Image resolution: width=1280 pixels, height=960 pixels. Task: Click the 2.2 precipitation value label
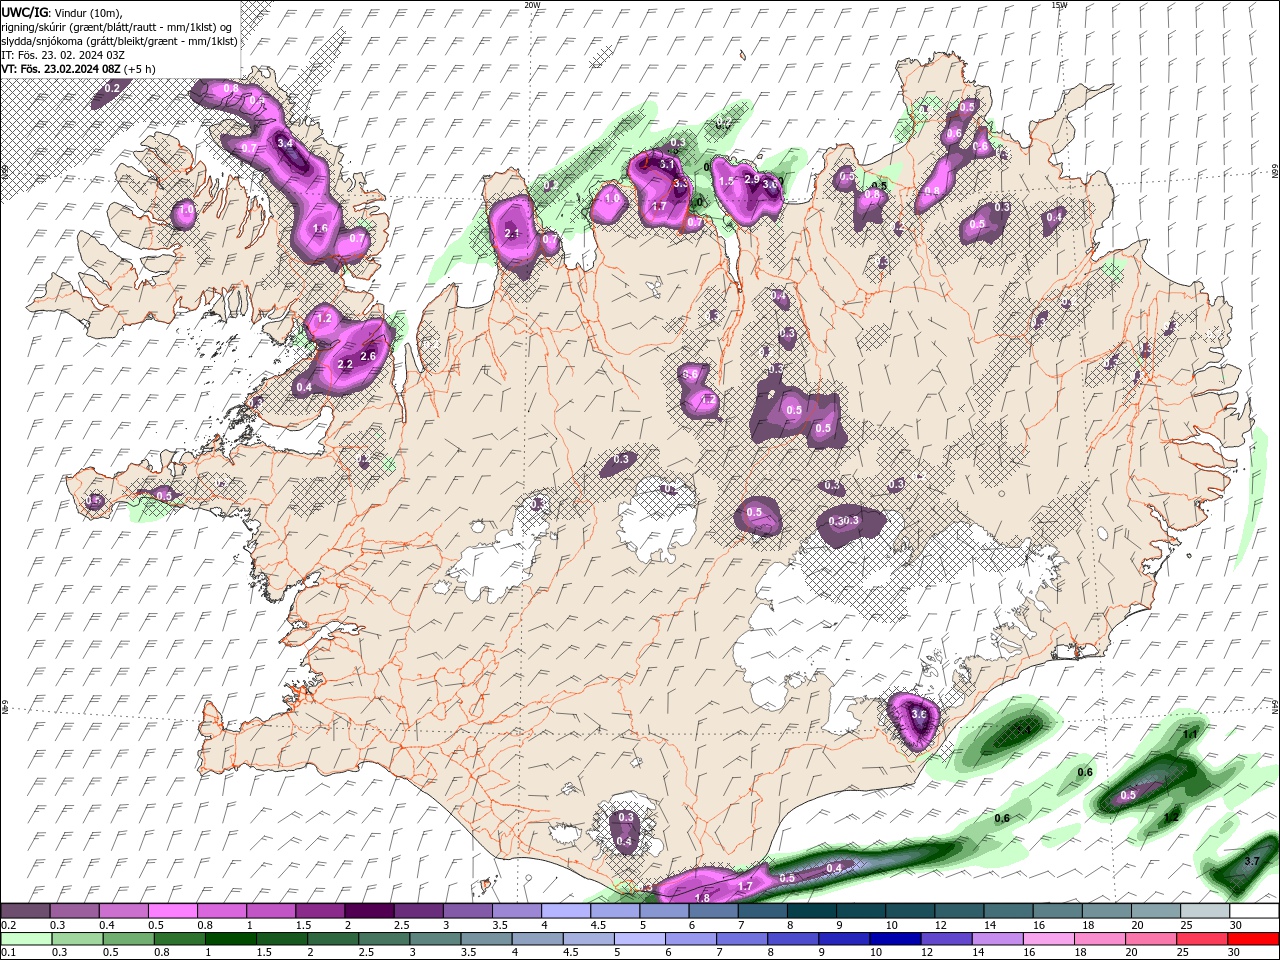(345, 365)
